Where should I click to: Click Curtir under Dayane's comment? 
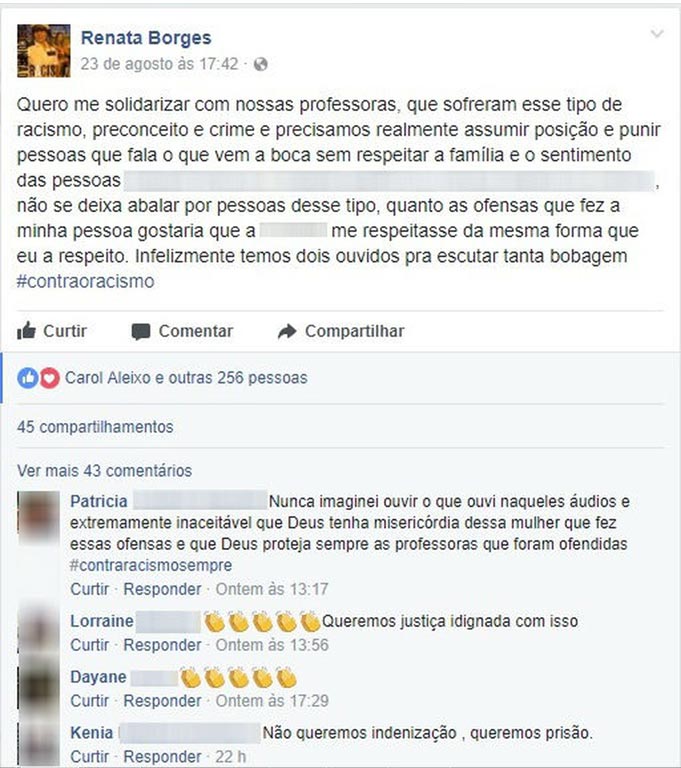90,701
